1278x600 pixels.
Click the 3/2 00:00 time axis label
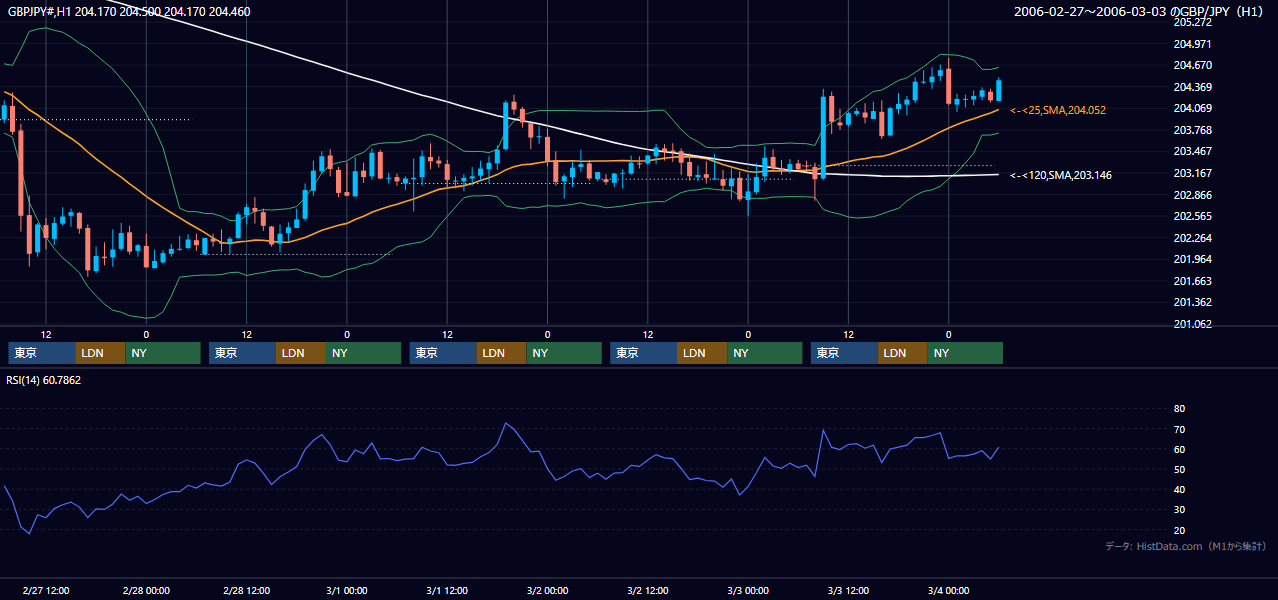click(547, 590)
